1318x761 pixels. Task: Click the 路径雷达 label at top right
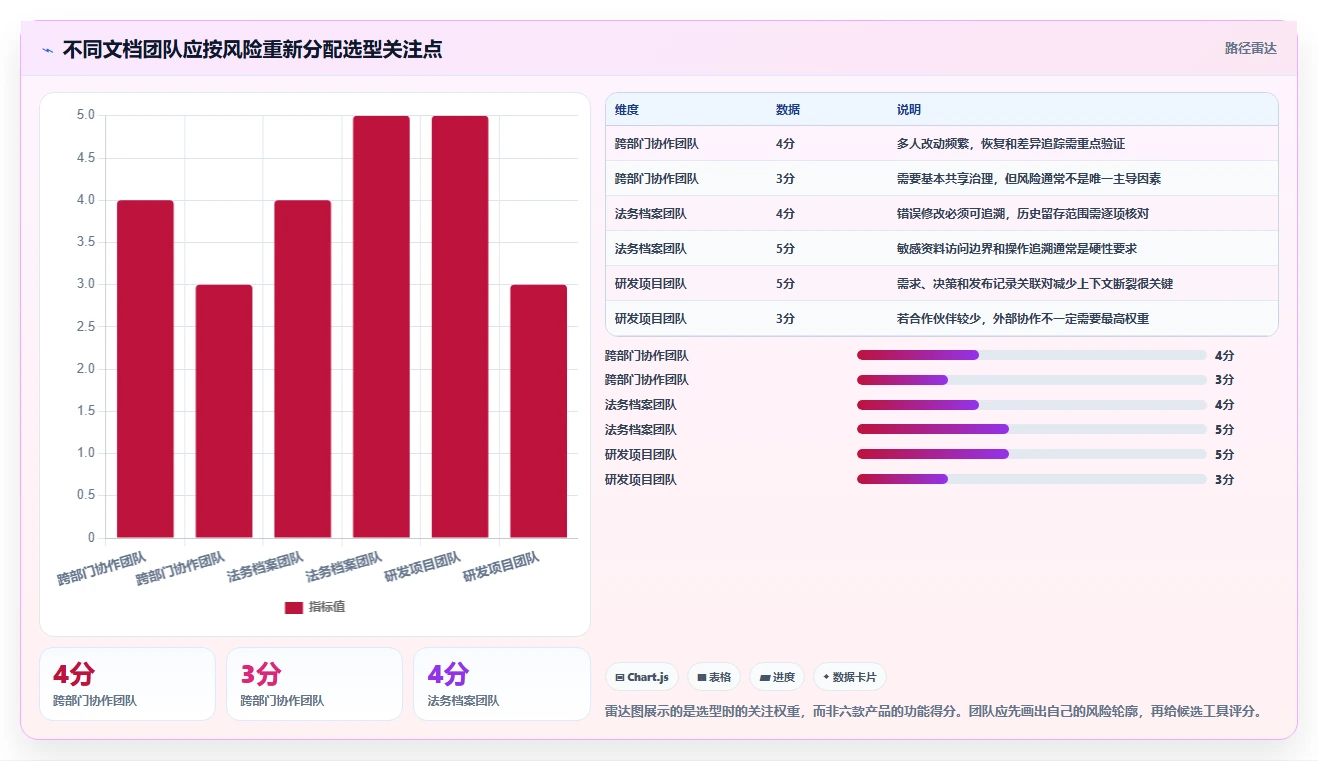tap(1251, 48)
